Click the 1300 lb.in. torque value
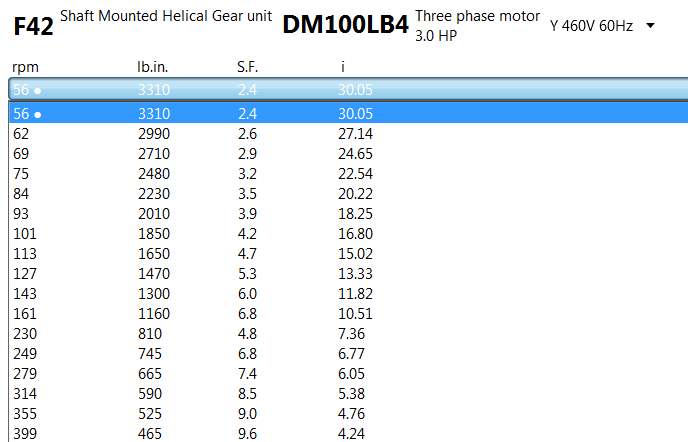688x442 pixels. tap(154, 293)
